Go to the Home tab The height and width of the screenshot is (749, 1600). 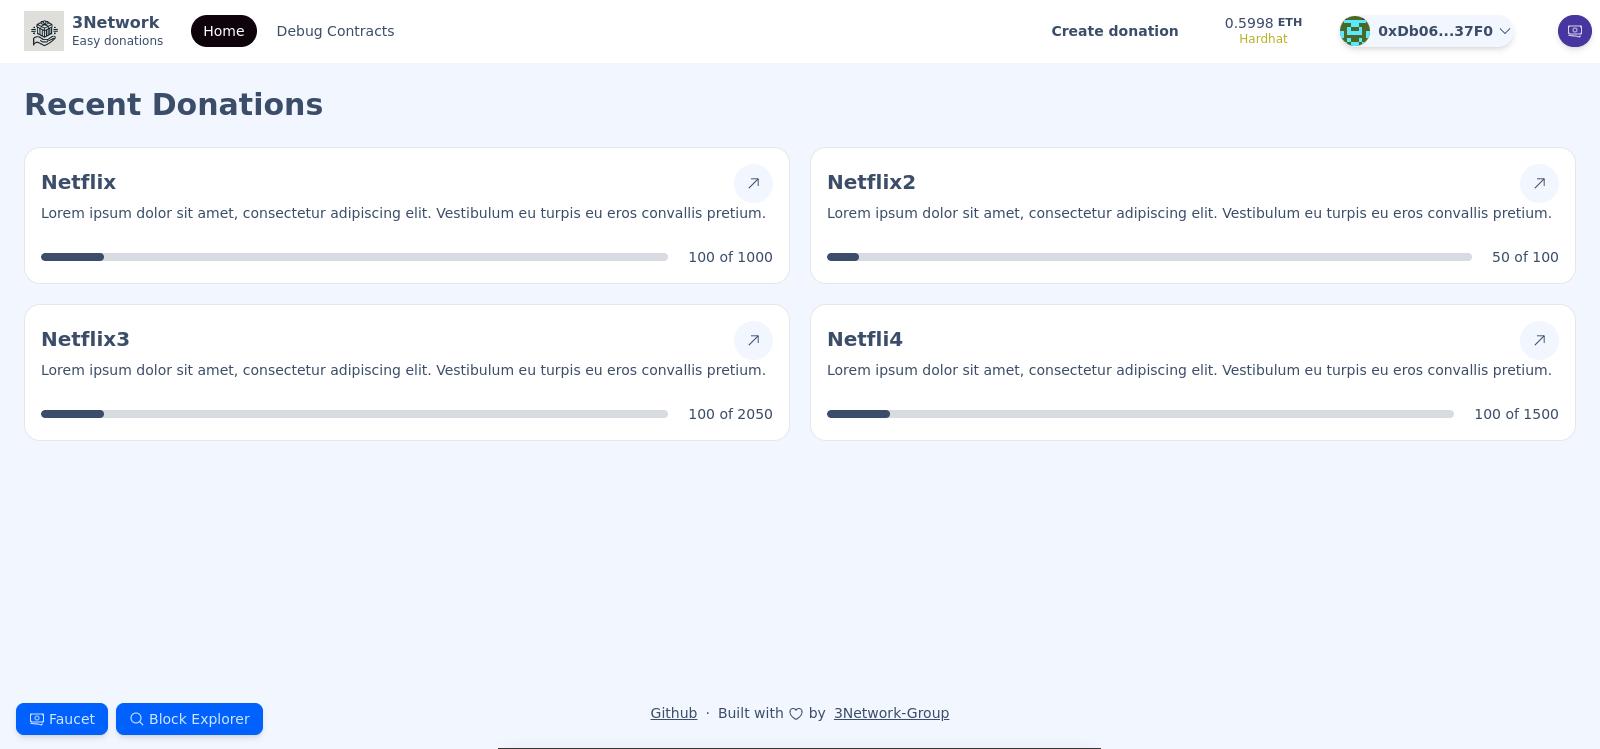(224, 31)
